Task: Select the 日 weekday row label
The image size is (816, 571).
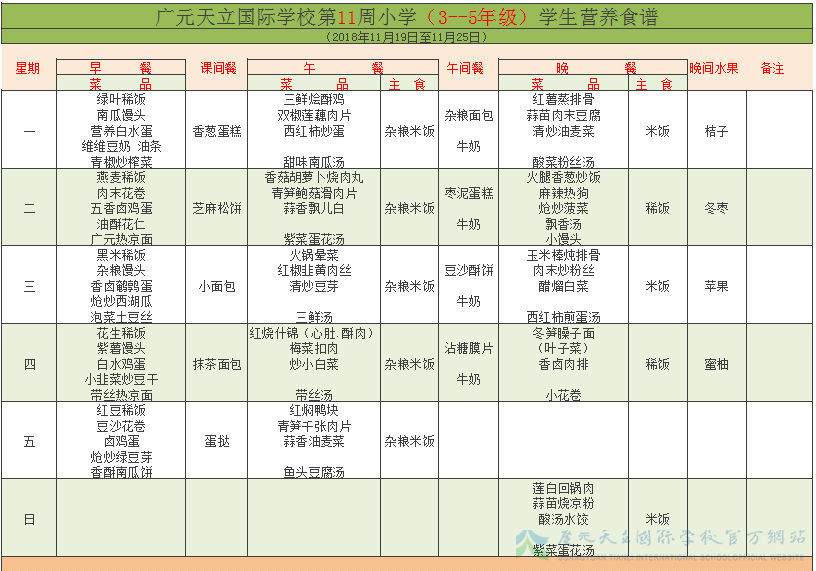Action: click(28, 519)
